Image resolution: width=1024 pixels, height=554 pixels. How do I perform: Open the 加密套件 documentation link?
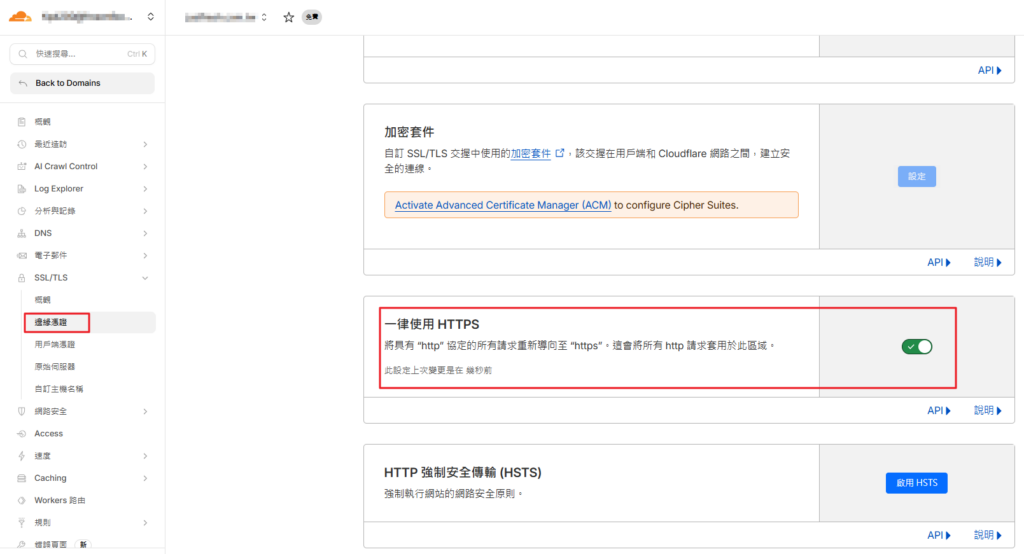pos(530,153)
